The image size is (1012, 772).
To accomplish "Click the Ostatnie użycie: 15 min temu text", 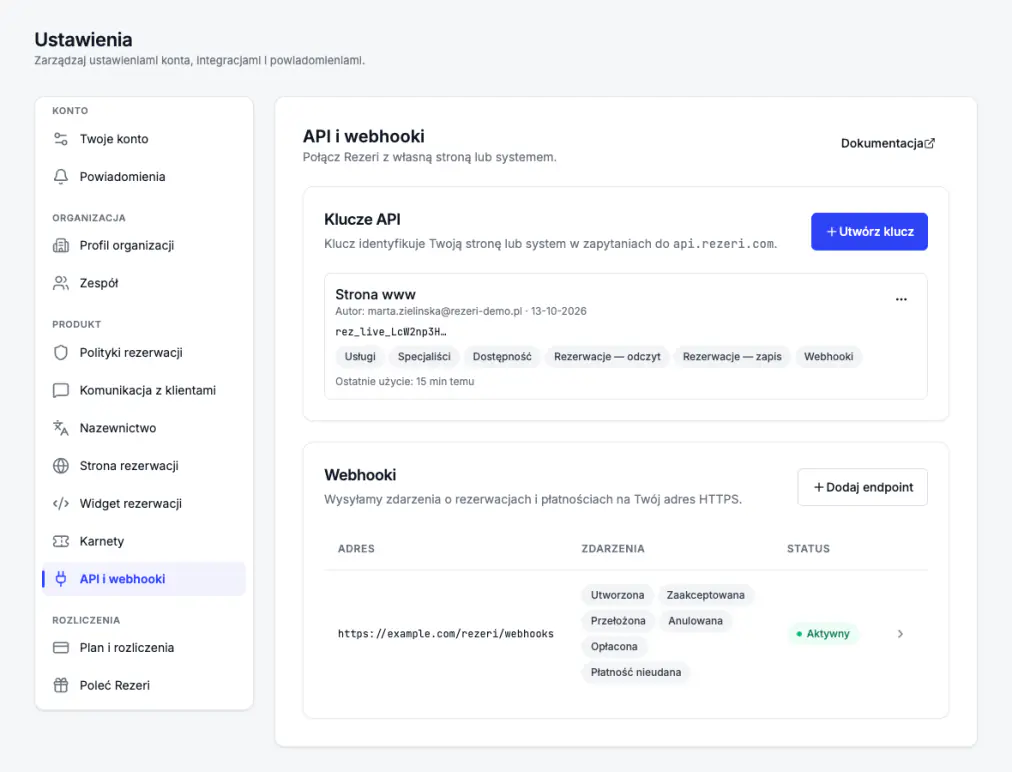I will [405, 381].
